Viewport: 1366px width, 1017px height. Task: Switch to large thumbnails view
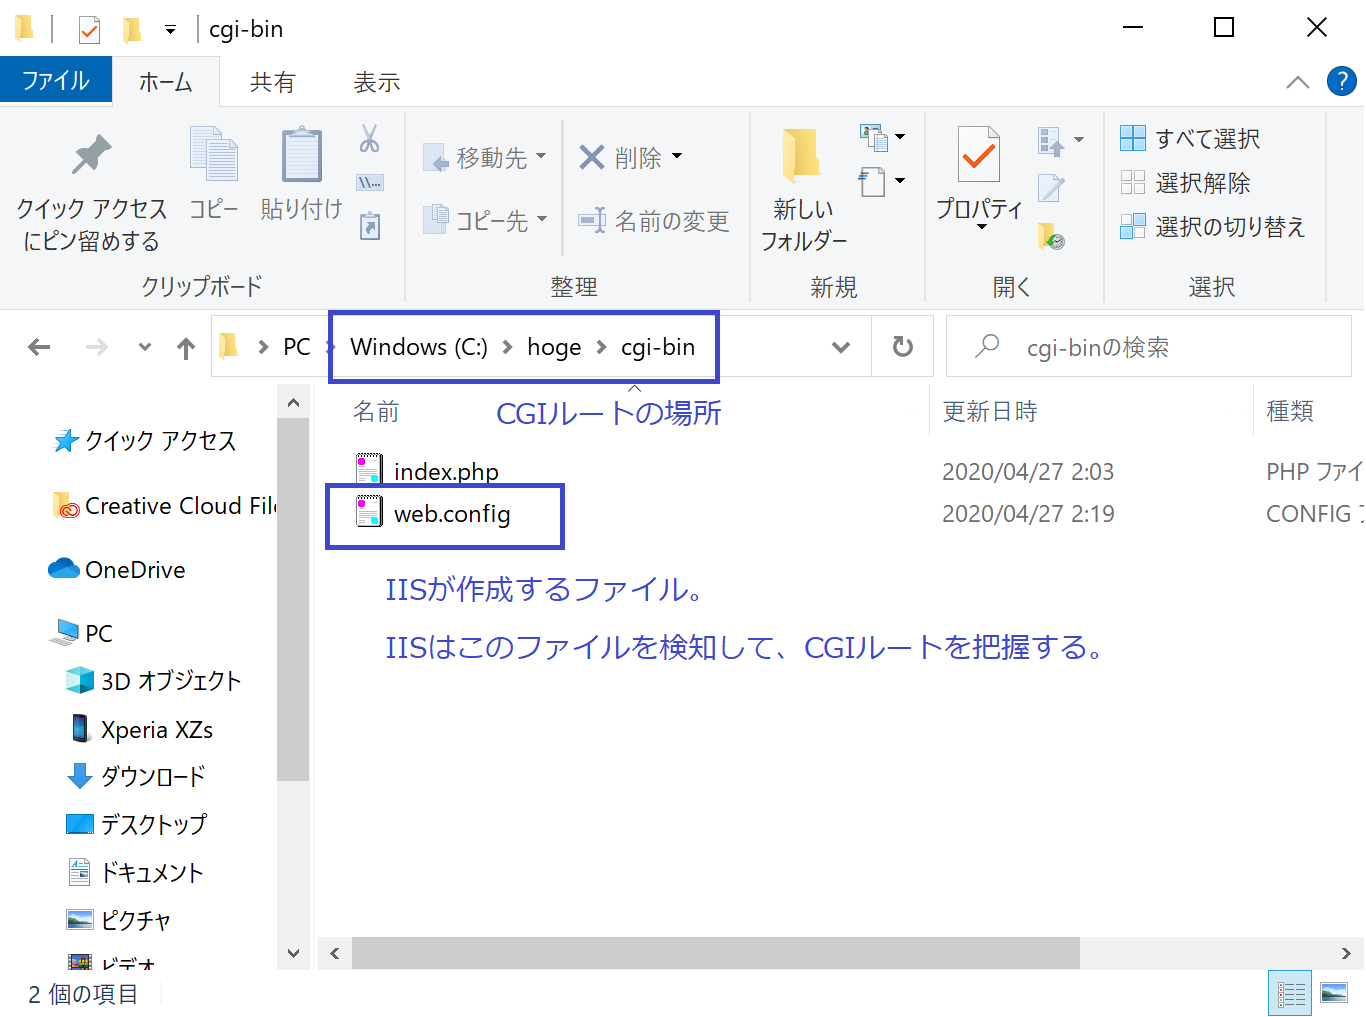coord(1334,993)
